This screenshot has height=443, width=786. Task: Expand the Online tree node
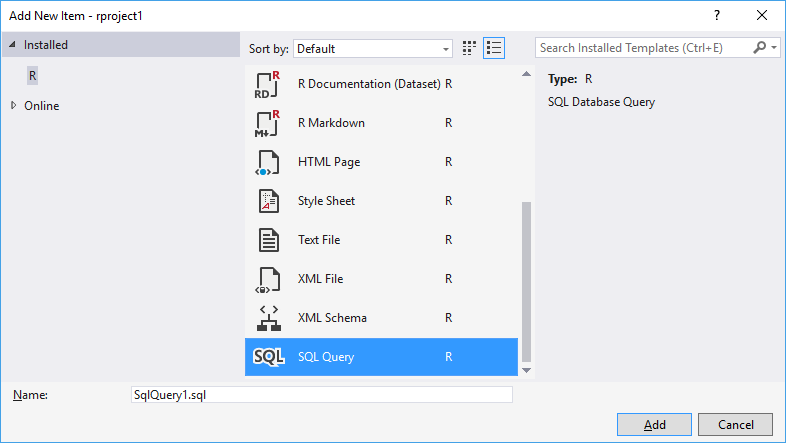pos(14,105)
